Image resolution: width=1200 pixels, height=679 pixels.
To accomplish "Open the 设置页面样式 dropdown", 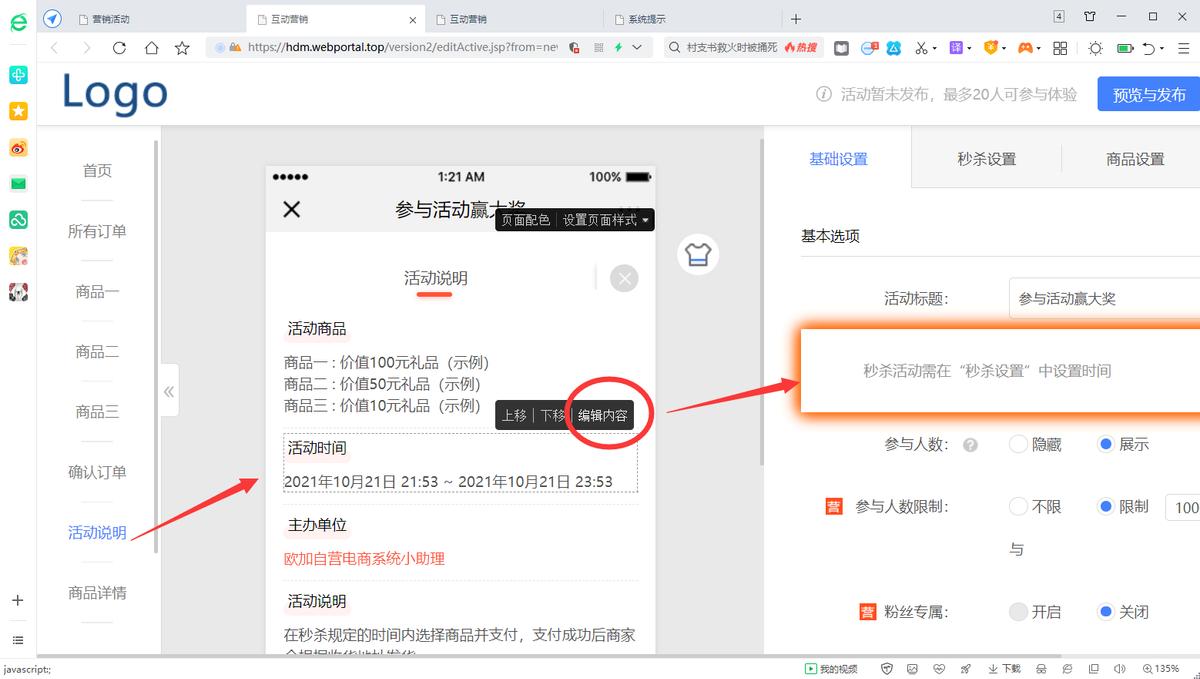I will pos(596,218).
